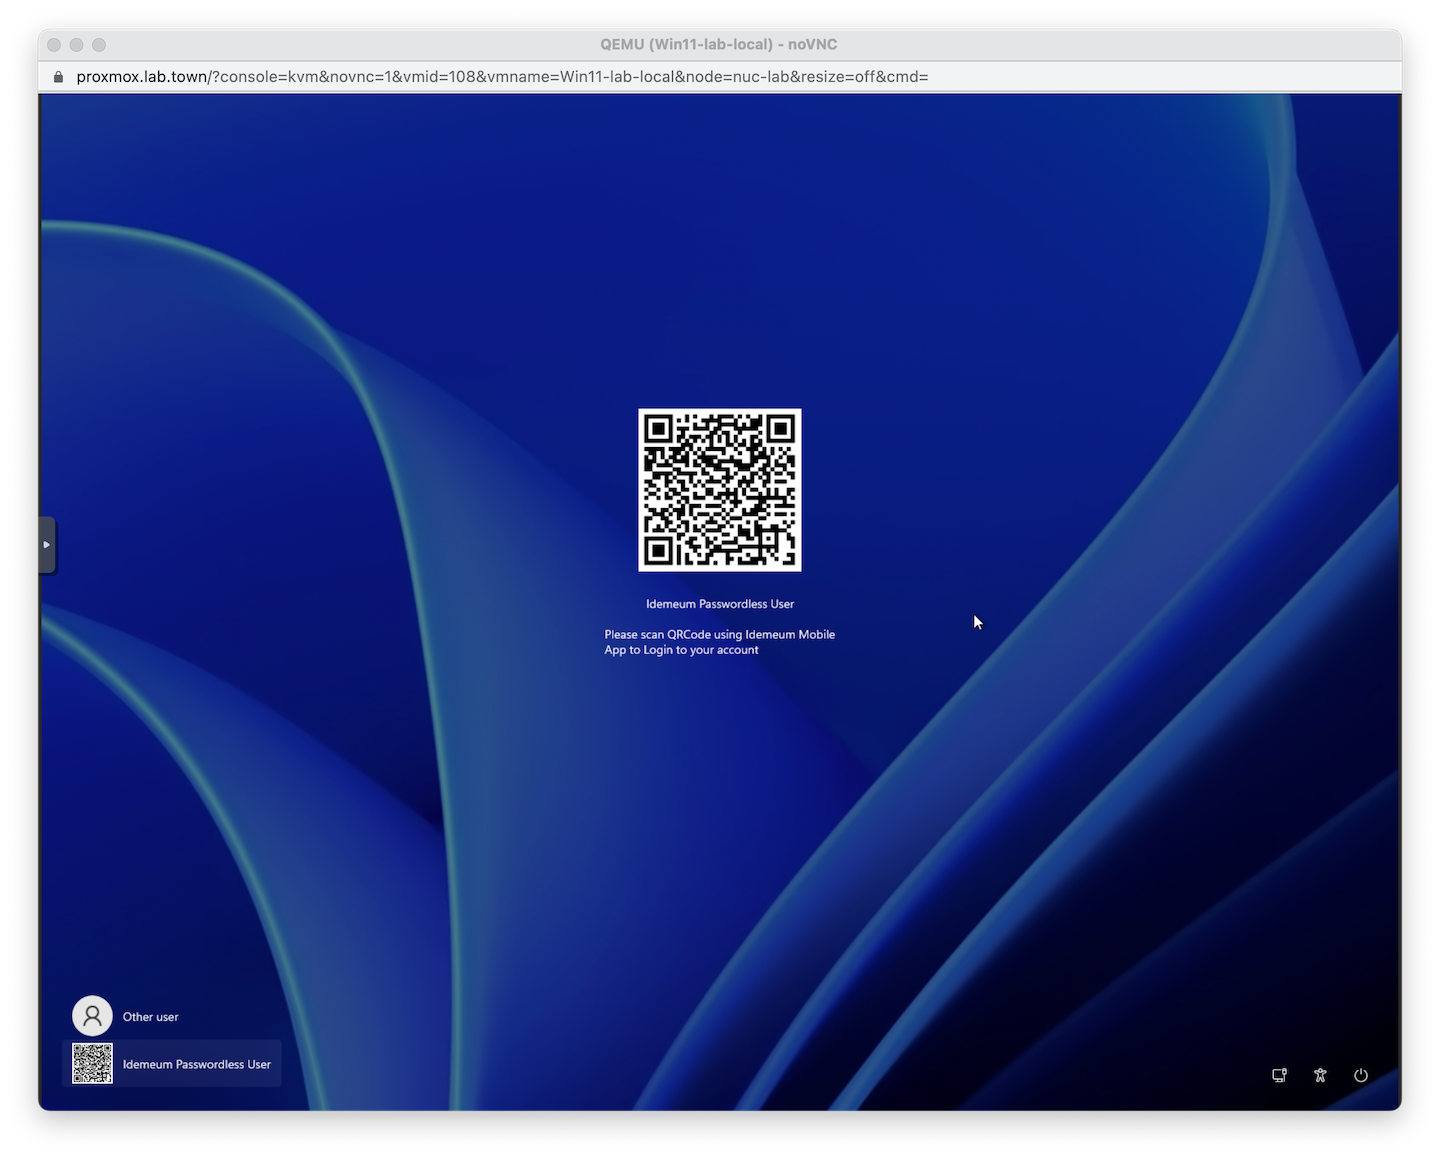Click the window title 'QEMU (Win11-lab-local) - noVNC'
This screenshot has width=1440, height=1158.
click(x=719, y=45)
